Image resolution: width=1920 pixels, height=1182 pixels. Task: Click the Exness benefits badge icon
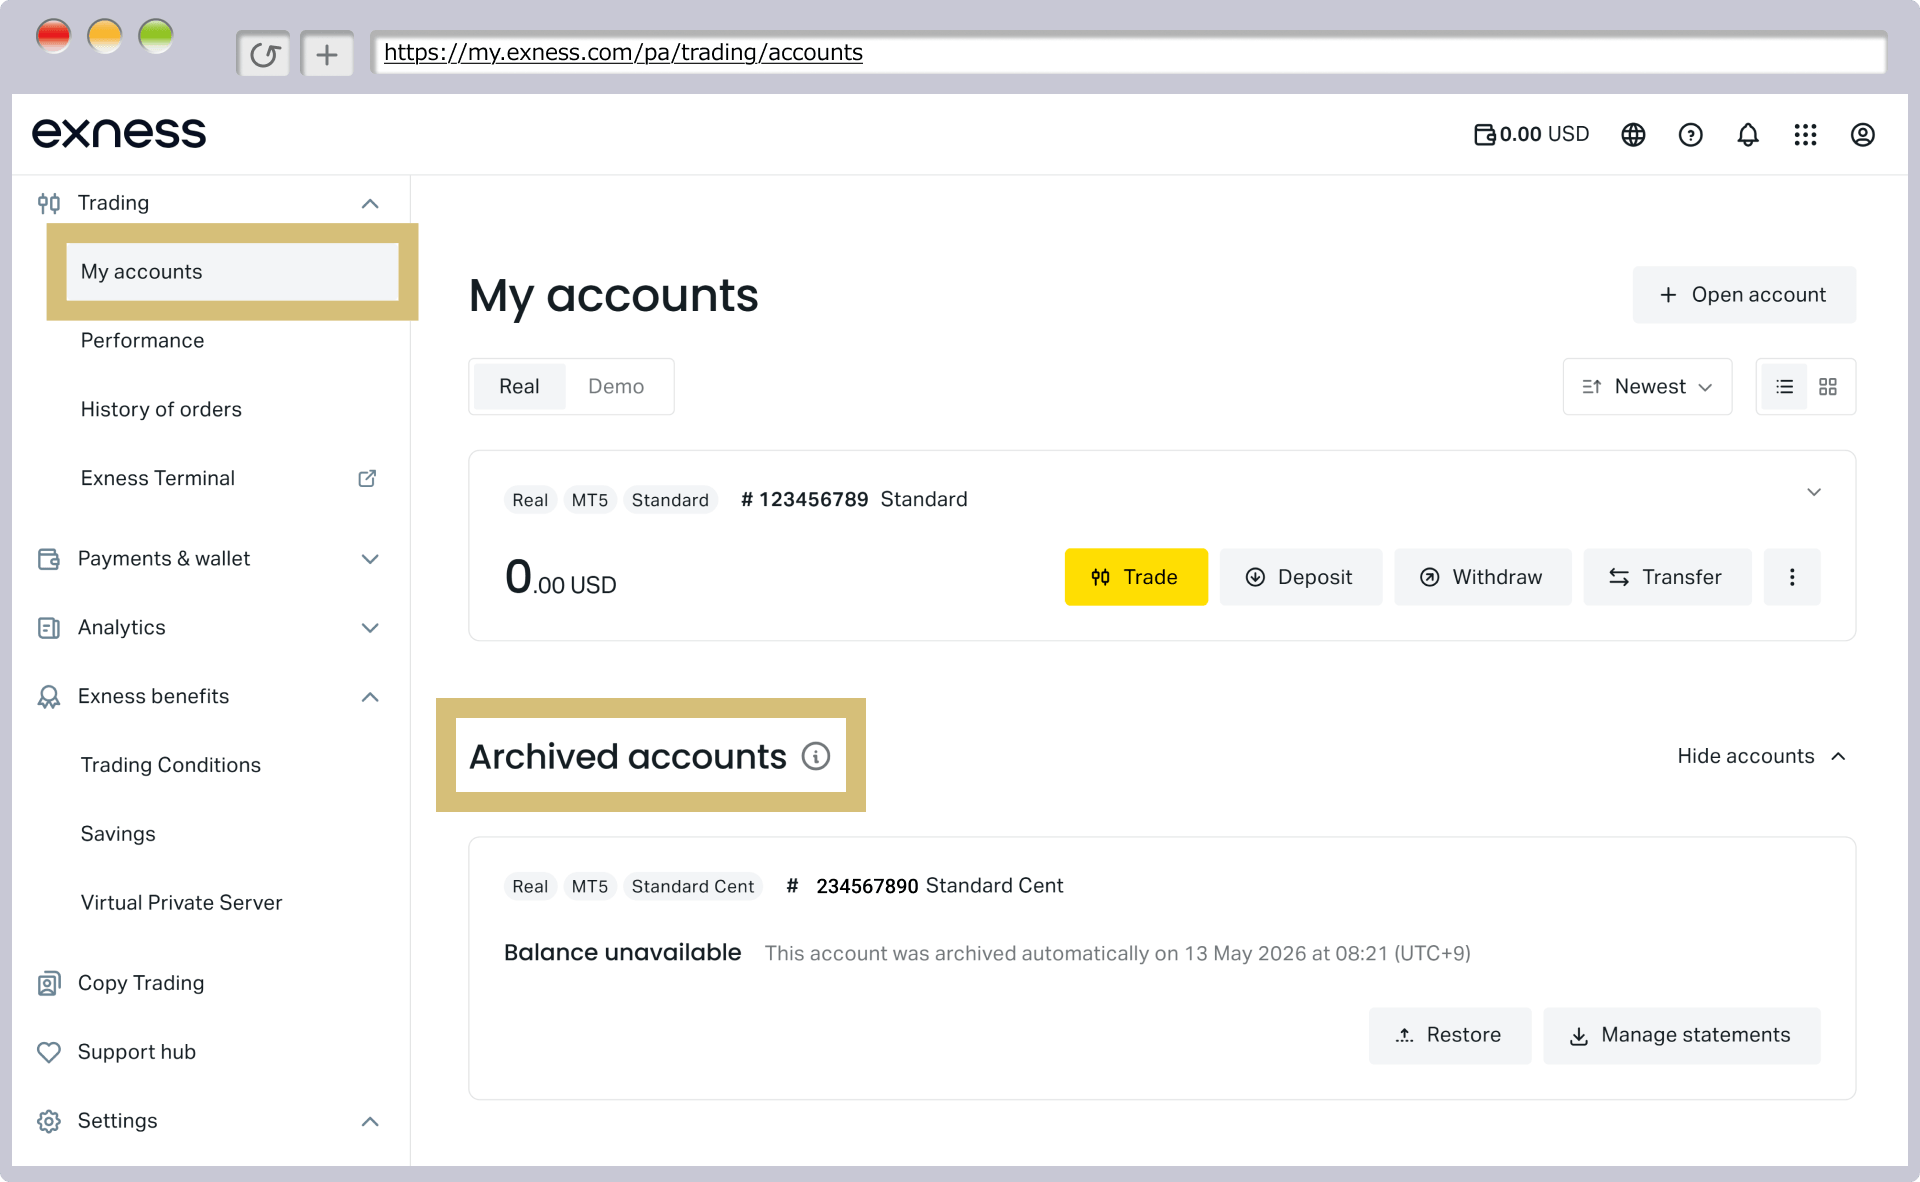tap(49, 697)
